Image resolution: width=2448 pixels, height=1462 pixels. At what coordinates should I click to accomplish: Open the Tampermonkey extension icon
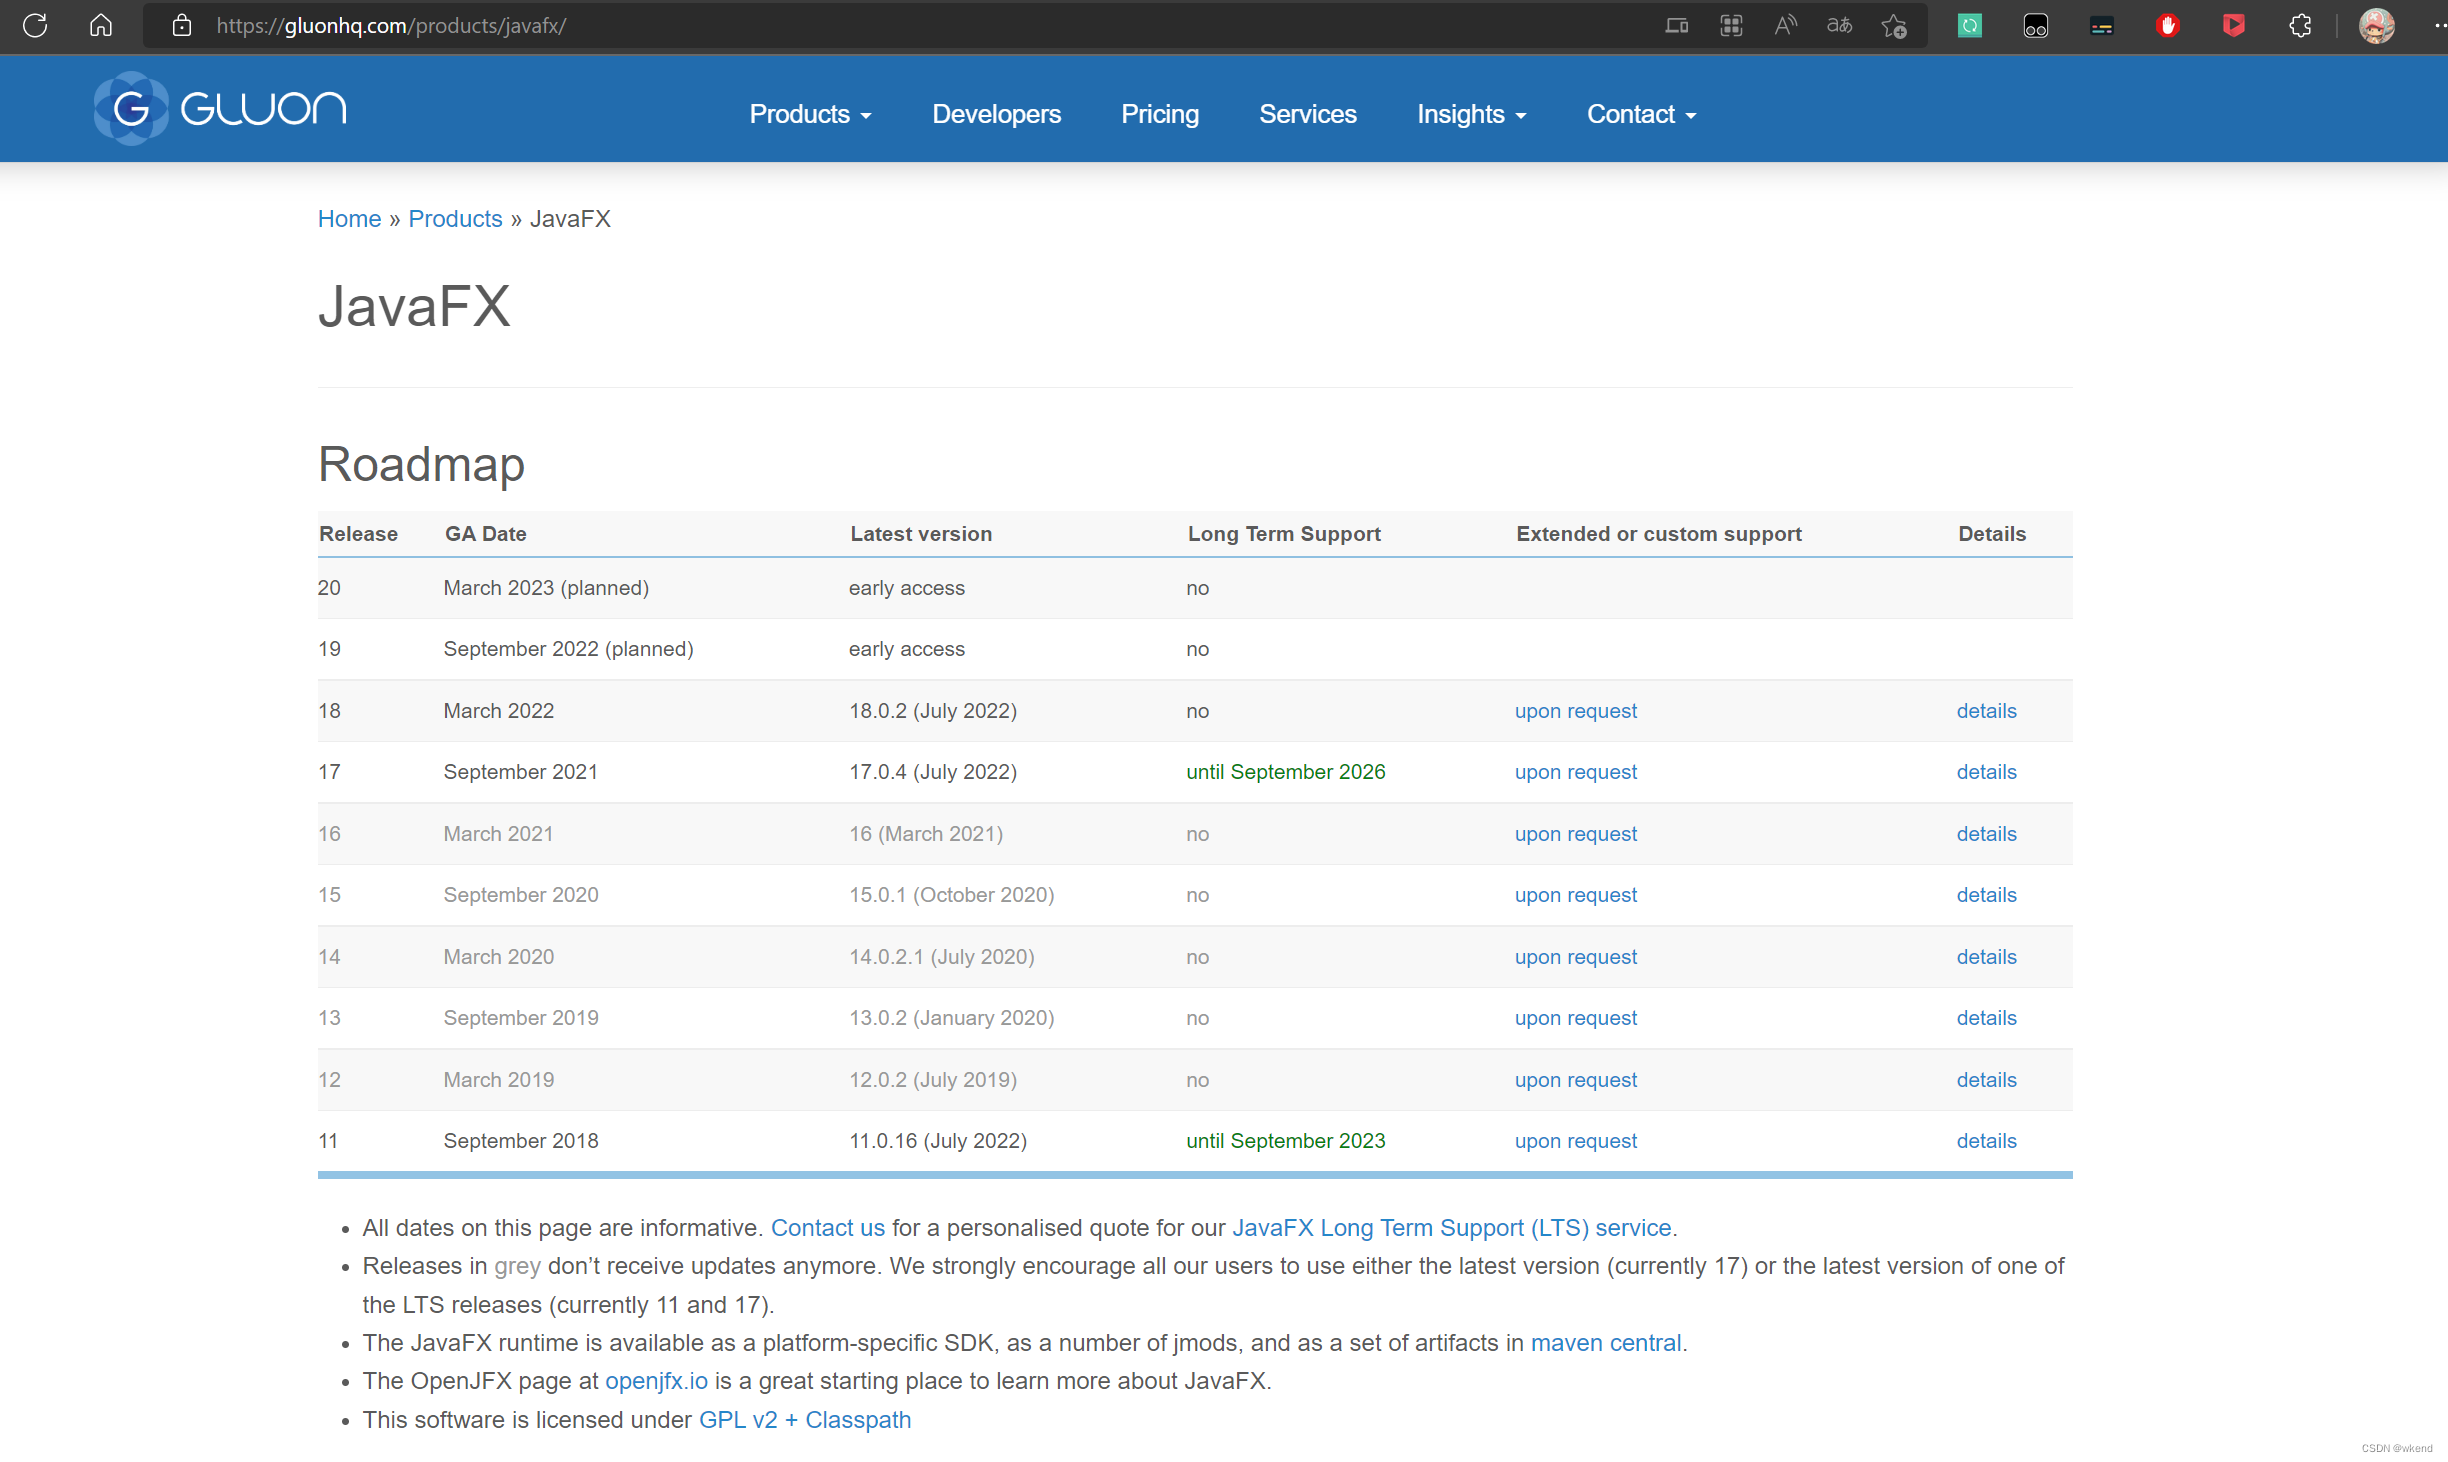pyautogui.click(x=2036, y=26)
